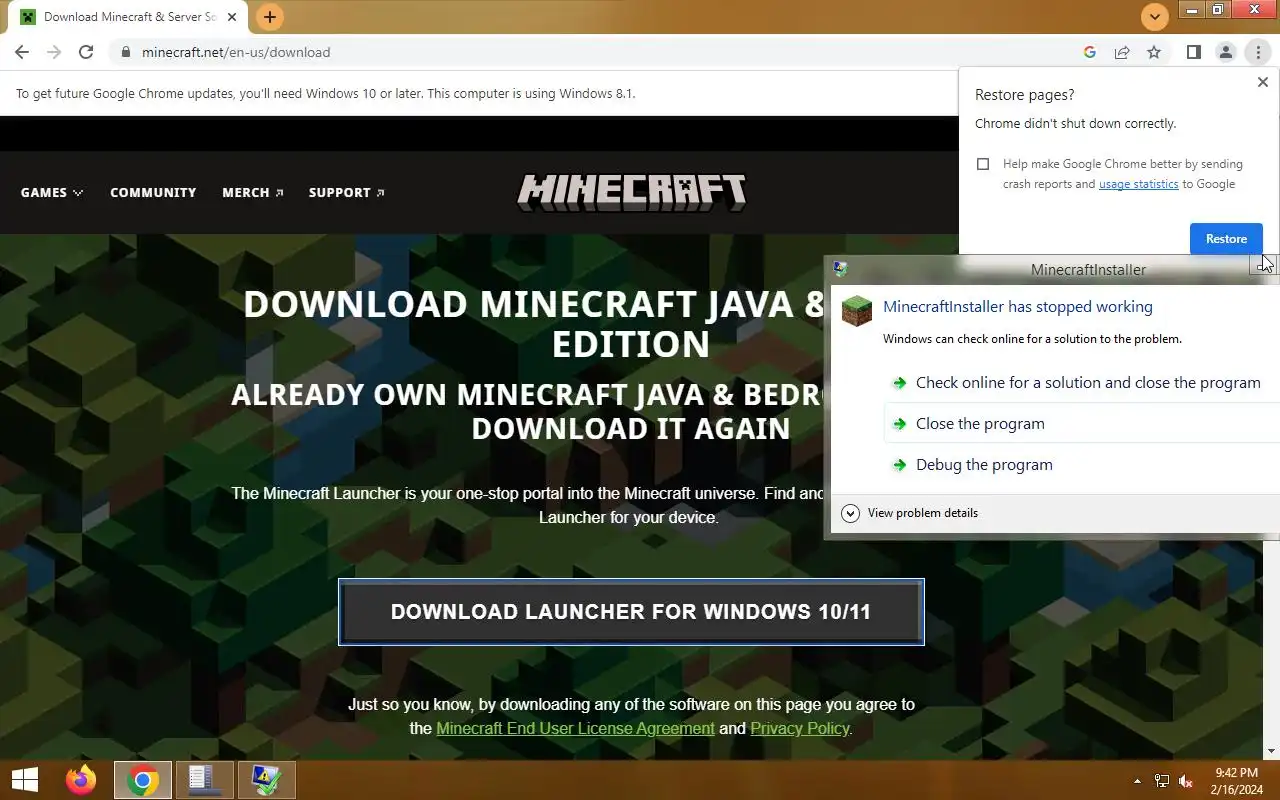Show hidden system tray icons
1280x800 pixels.
(x=1137, y=781)
